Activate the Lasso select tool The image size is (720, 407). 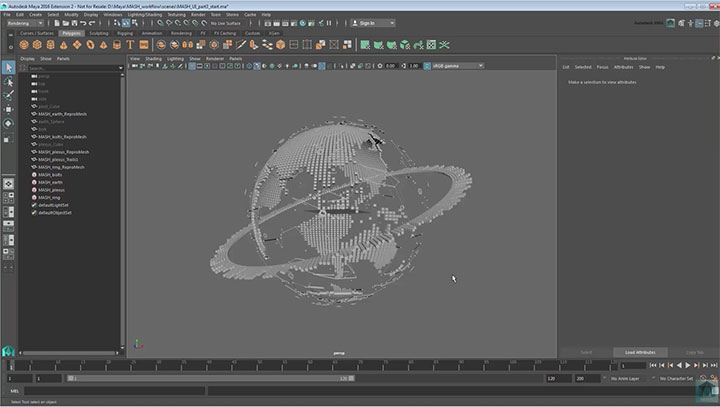pyautogui.click(x=8, y=82)
